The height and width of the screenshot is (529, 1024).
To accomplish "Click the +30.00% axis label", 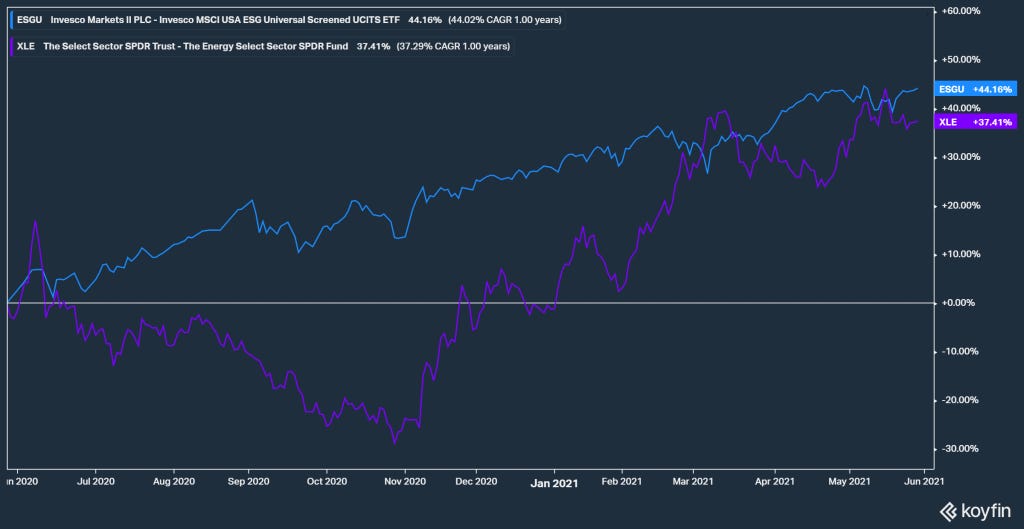I will coord(962,157).
